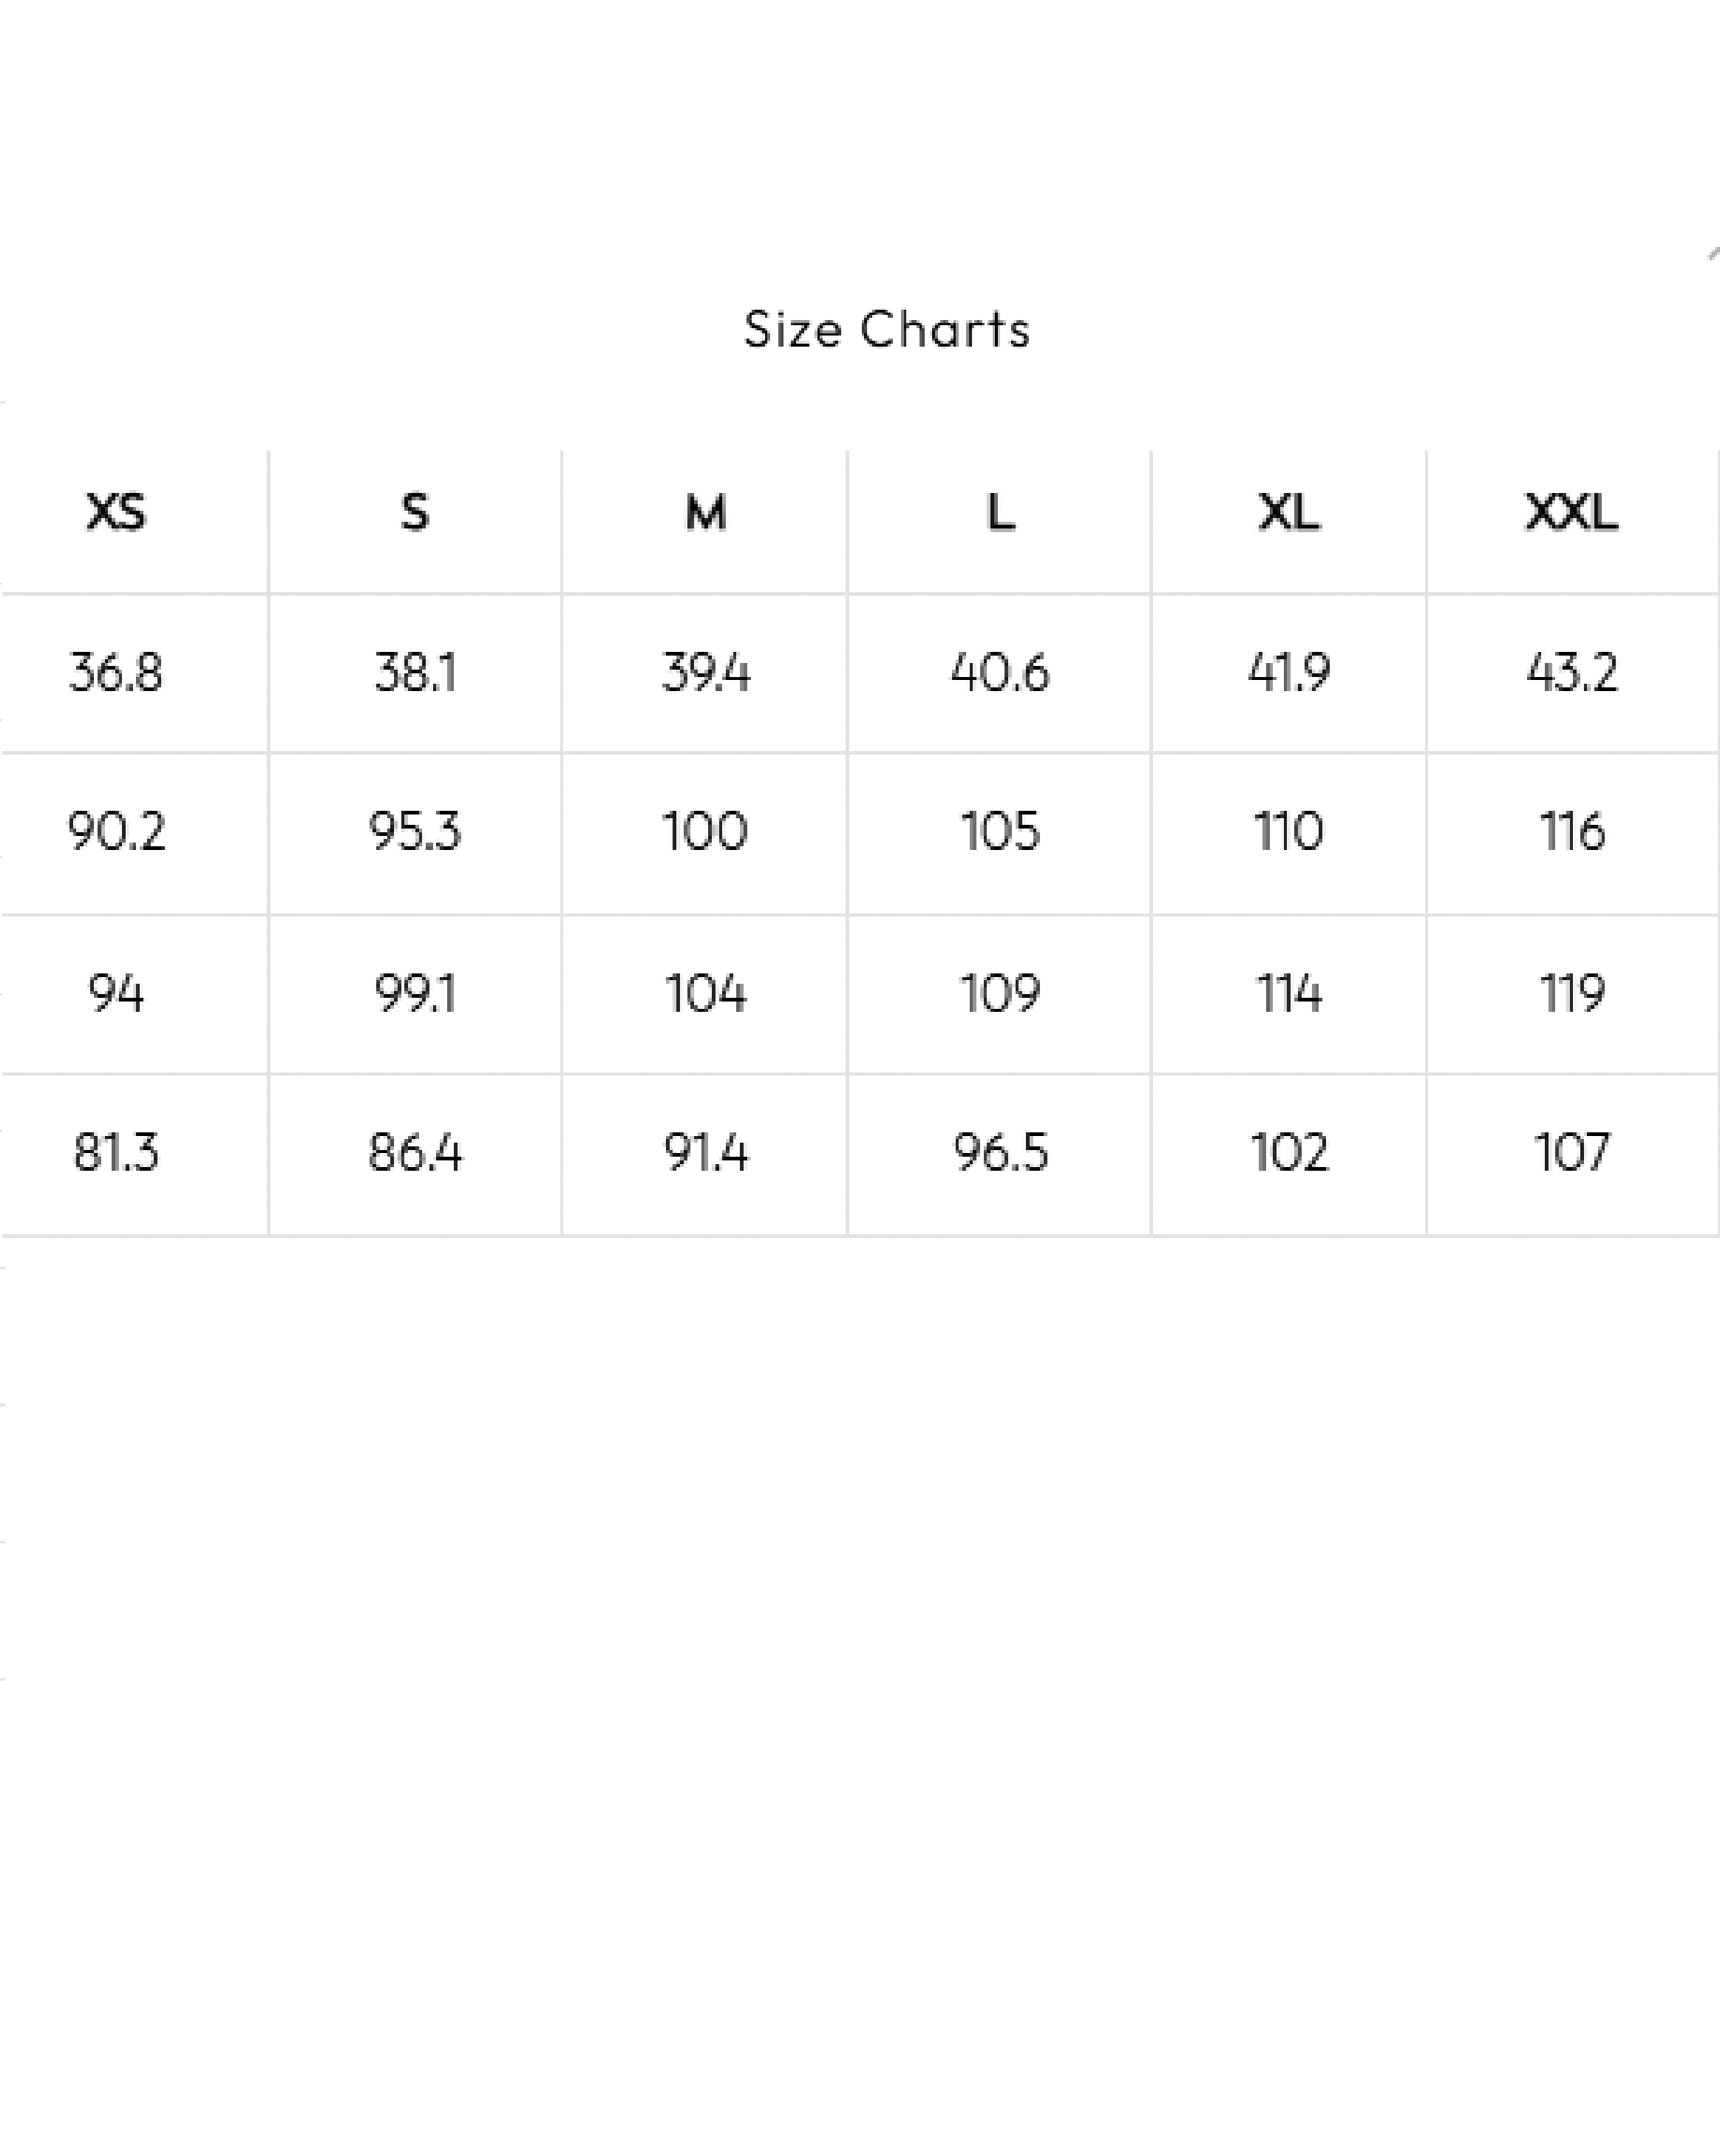Select the 91.4 table cell
Screen dimensions: 1720x2156
tap(705, 1153)
